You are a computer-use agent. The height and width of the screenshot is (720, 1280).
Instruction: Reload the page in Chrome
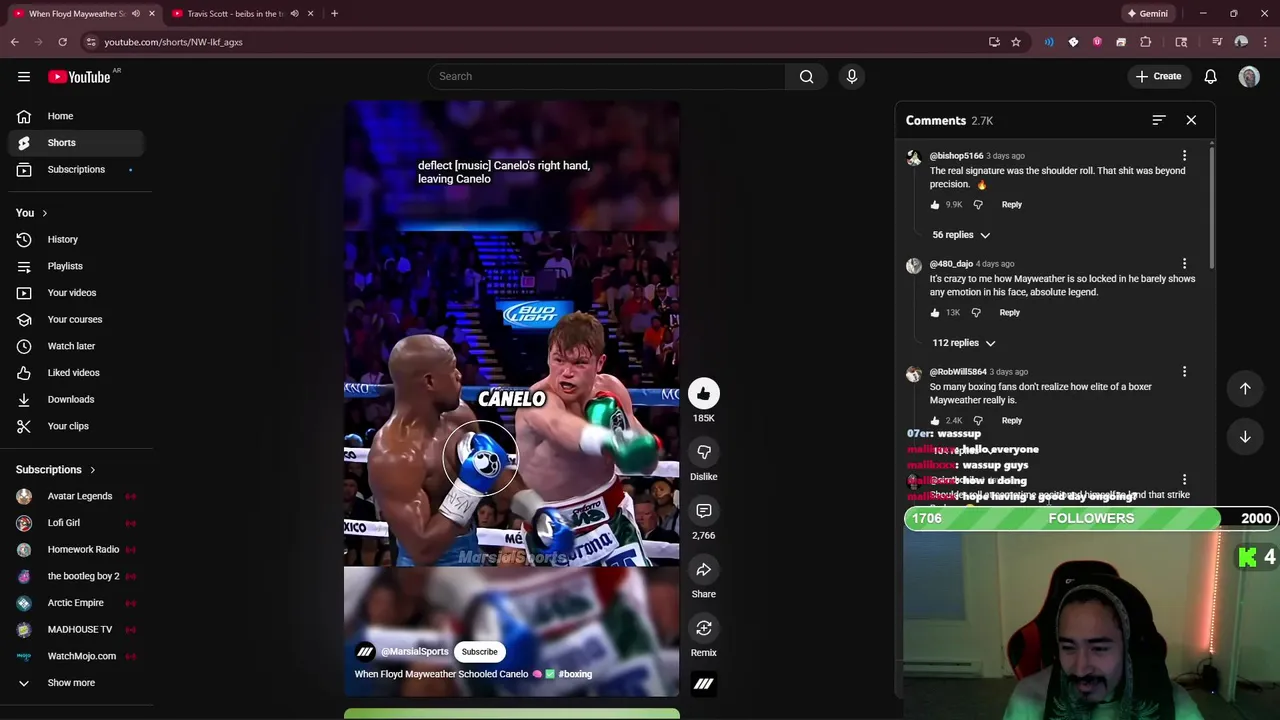[x=62, y=42]
